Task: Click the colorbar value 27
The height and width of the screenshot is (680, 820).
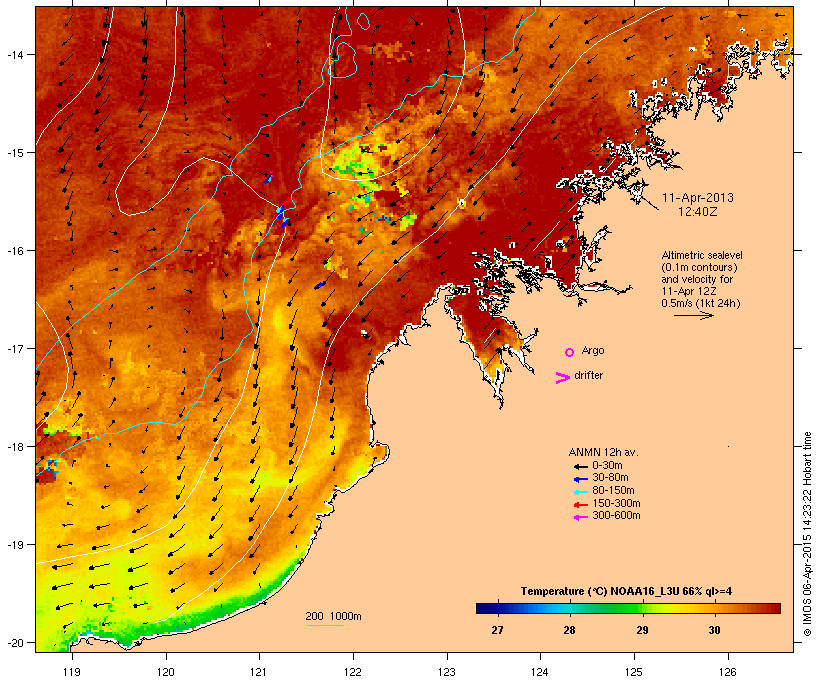Action: pos(497,630)
